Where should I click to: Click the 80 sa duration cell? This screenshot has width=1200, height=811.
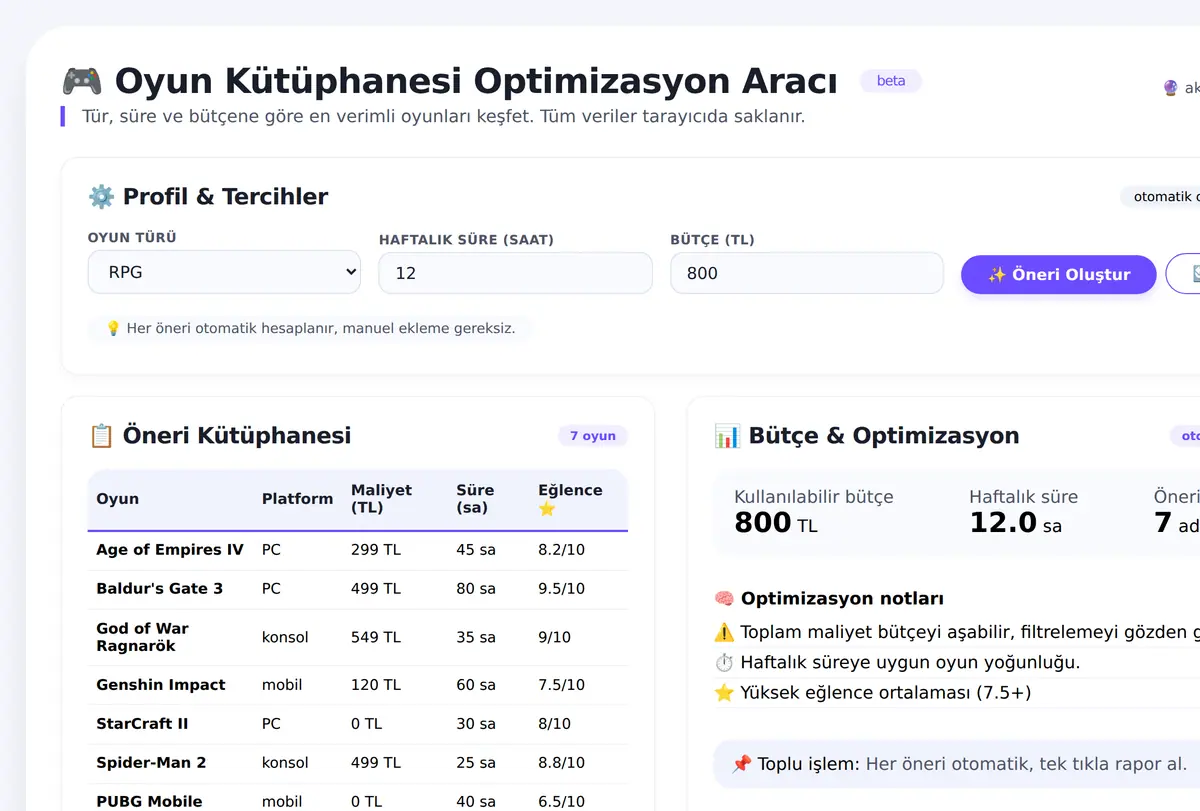[476, 589]
